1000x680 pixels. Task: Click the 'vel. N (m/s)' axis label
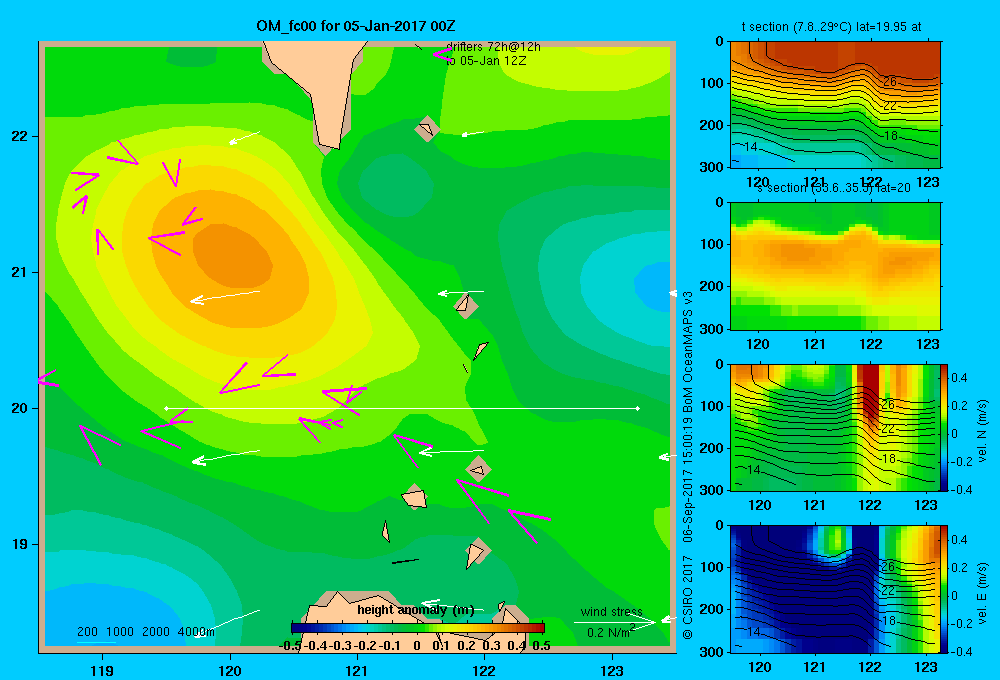pyautogui.click(x=983, y=431)
